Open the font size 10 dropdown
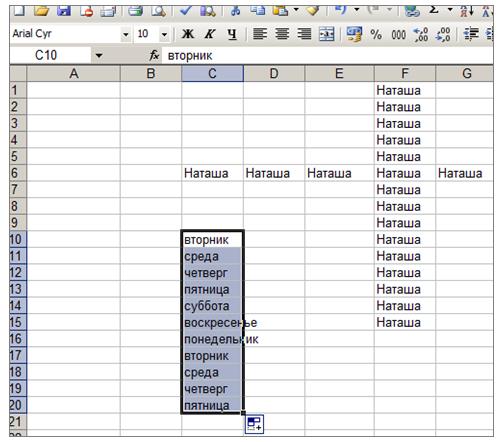The width and height of the screenshot is (503, 442). point(164,34)
